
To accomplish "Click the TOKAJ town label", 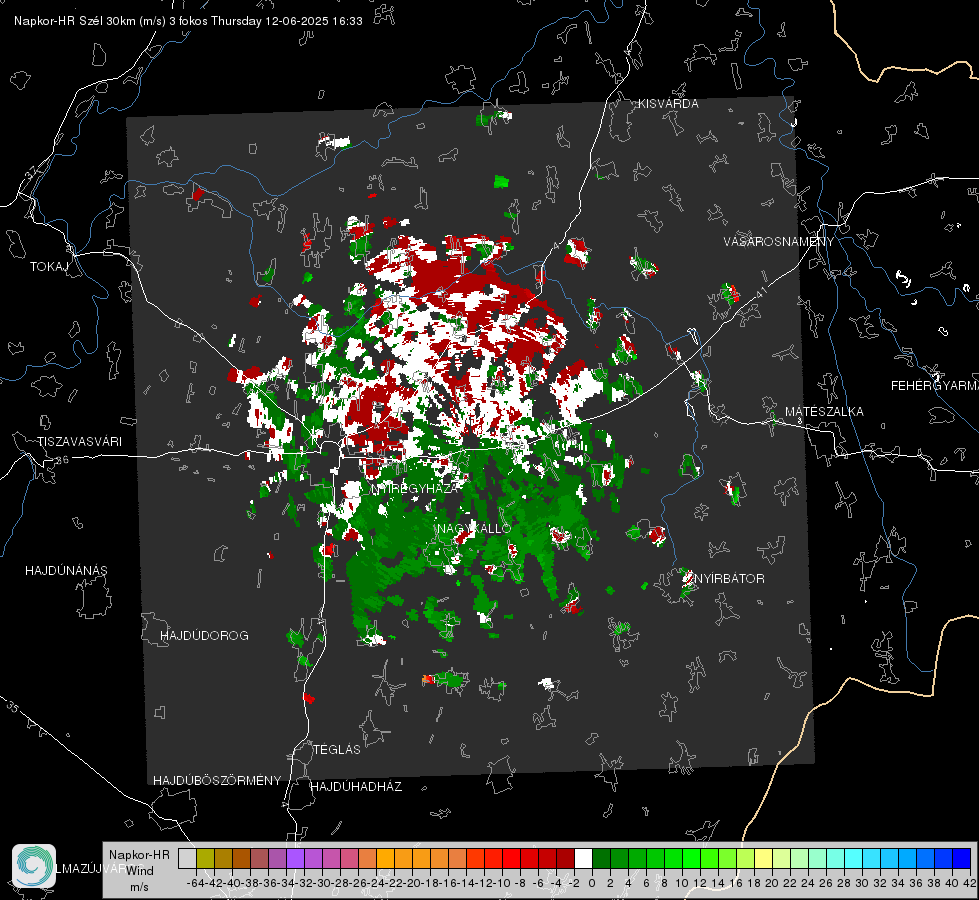I will click(x=49, y=267).
